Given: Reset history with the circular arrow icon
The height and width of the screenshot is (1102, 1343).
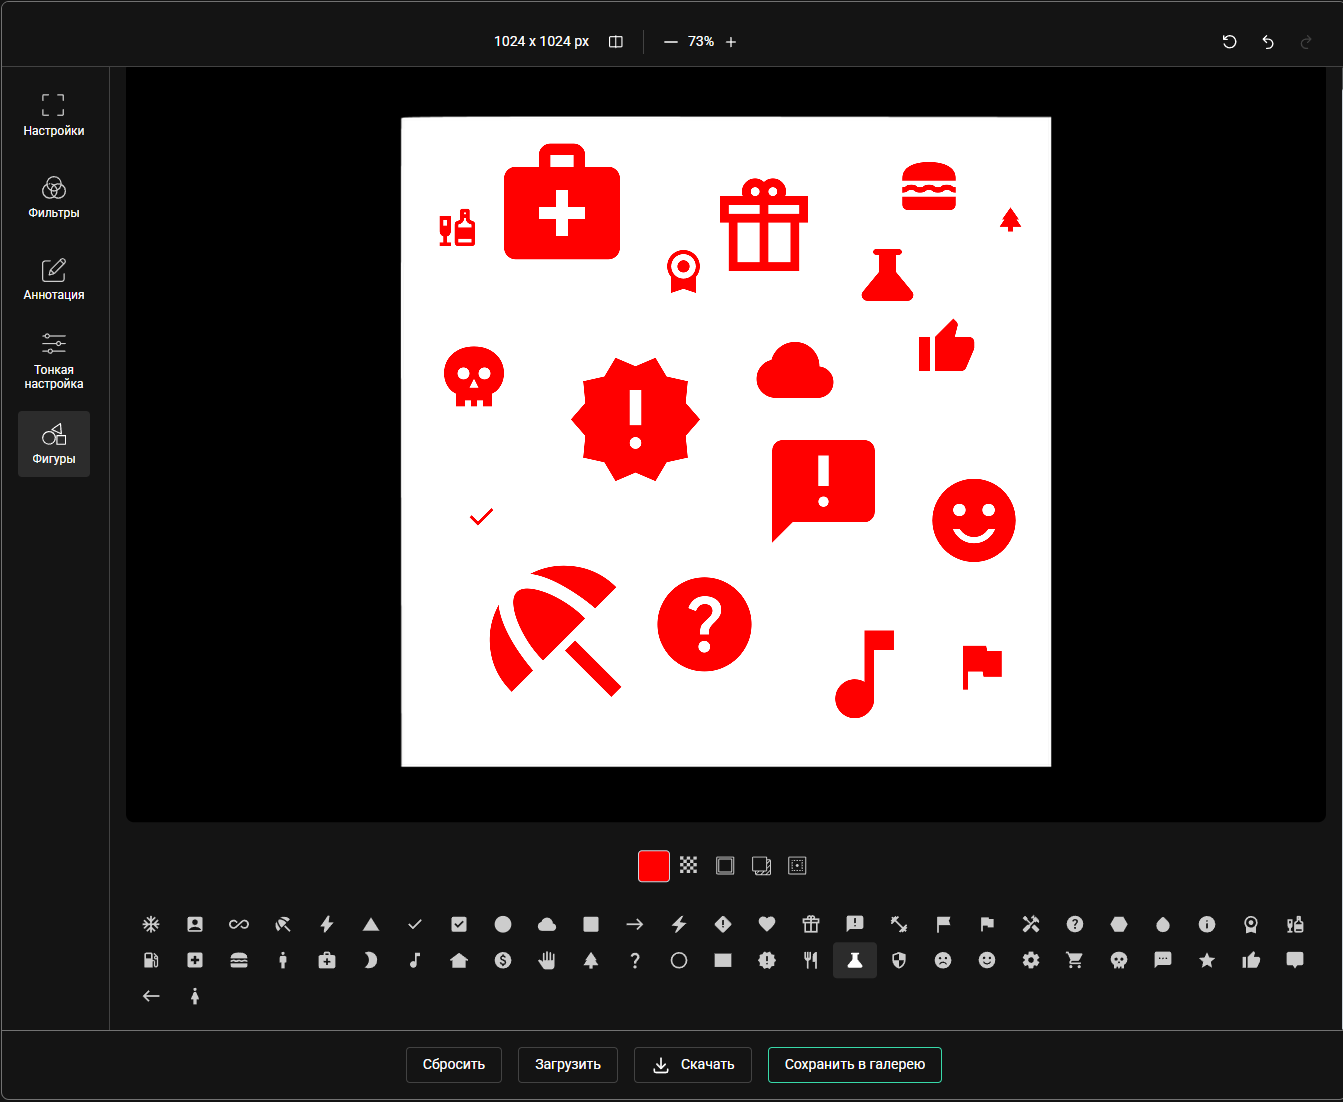Looking at the screenshot, I should [x=1230, y=42].
